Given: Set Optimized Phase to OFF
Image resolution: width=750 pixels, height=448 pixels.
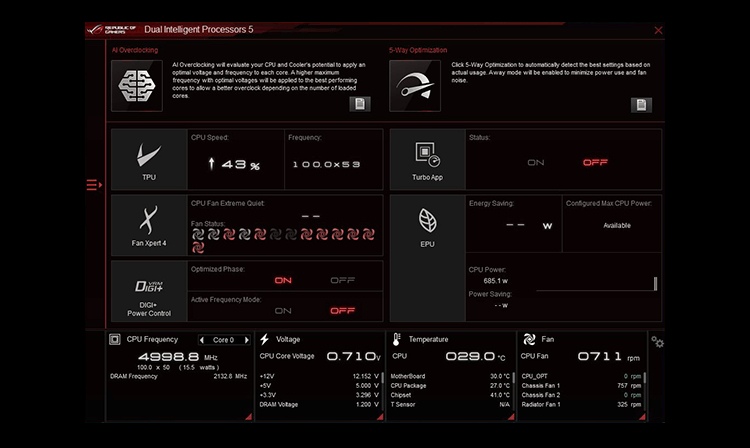Looking at the screenshot, I should tap(342, 280).
